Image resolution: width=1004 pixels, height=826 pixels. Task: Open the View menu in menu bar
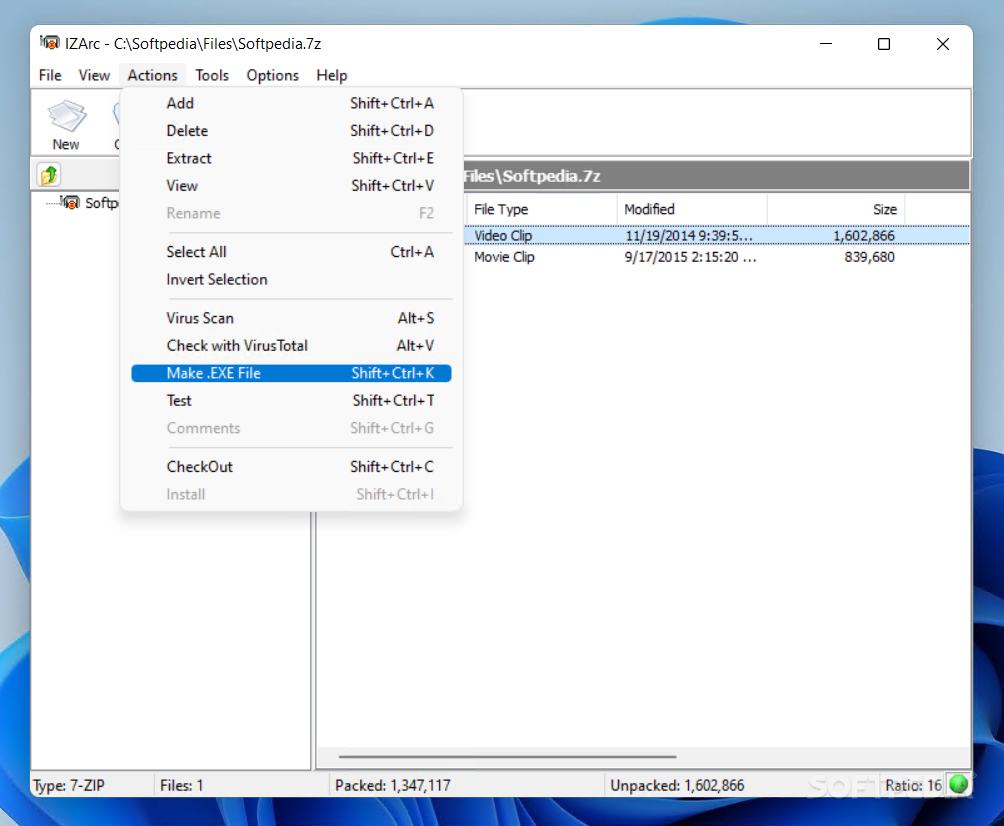click(x=94, y=75)
